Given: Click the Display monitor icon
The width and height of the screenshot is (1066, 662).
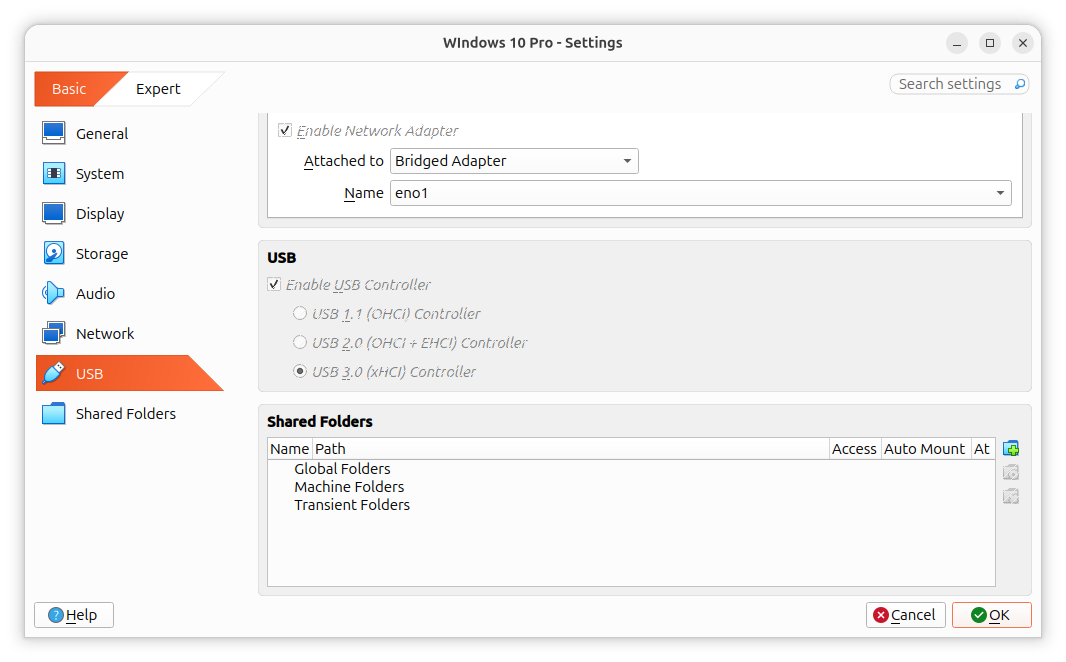Looking at the screenshot, I should (53, 213).
